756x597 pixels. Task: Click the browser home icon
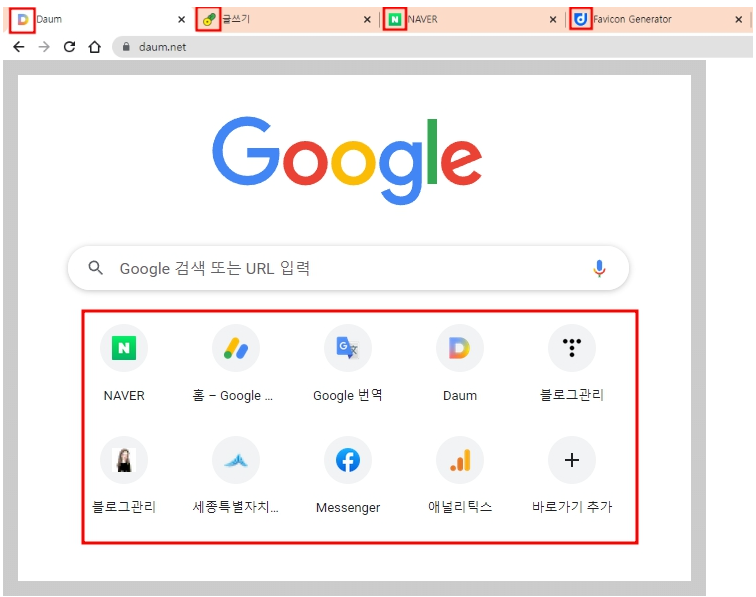coord(95,47)
